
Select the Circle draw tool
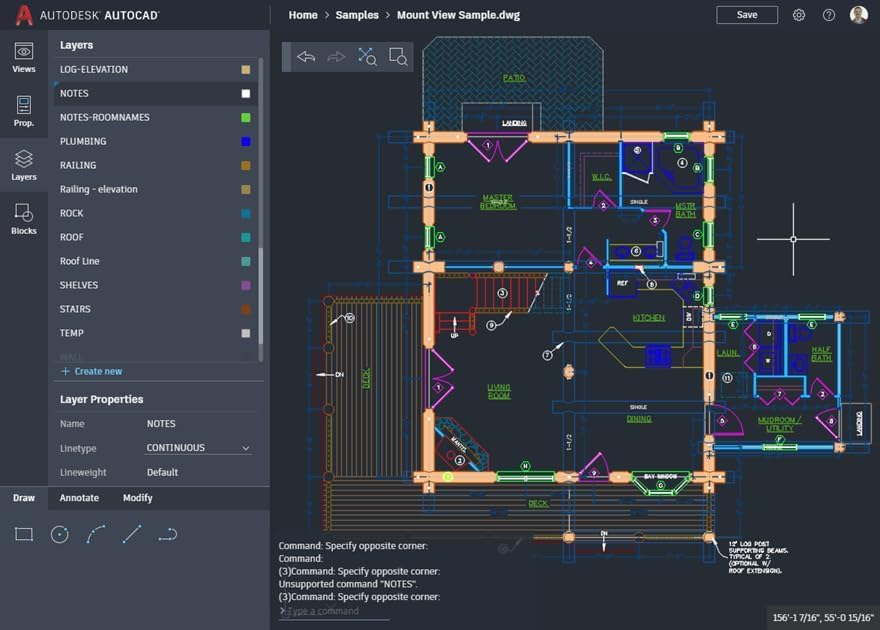tap(59, 534)
